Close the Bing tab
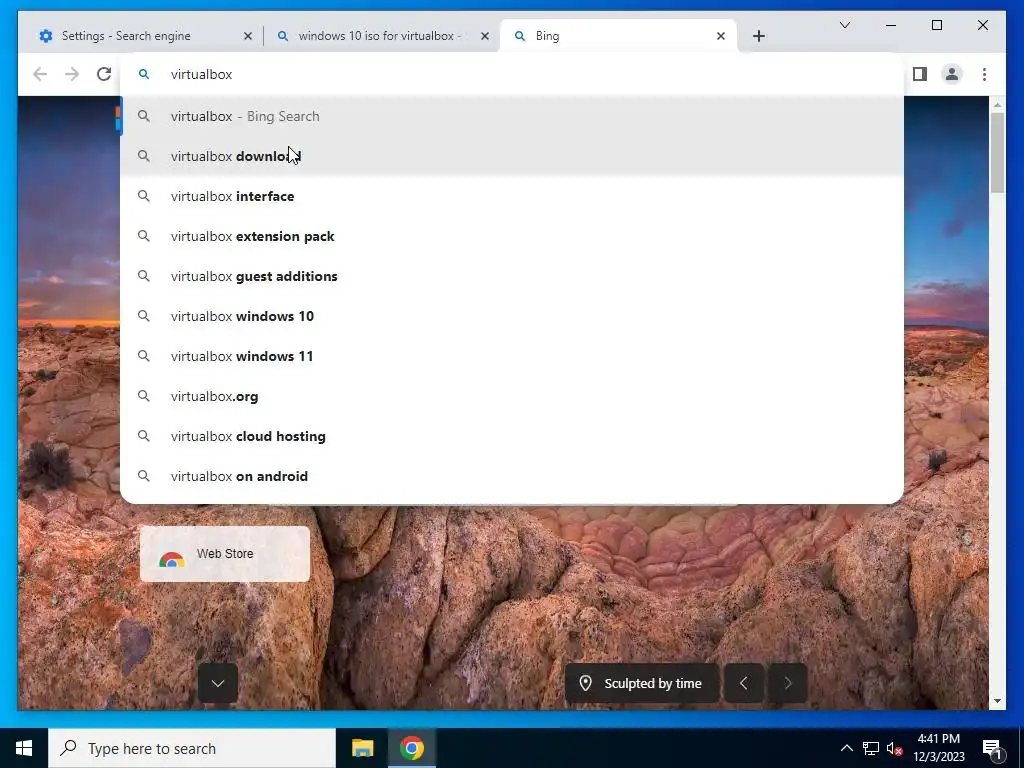The image size is (1024, 768). click(x=720, y=37)
